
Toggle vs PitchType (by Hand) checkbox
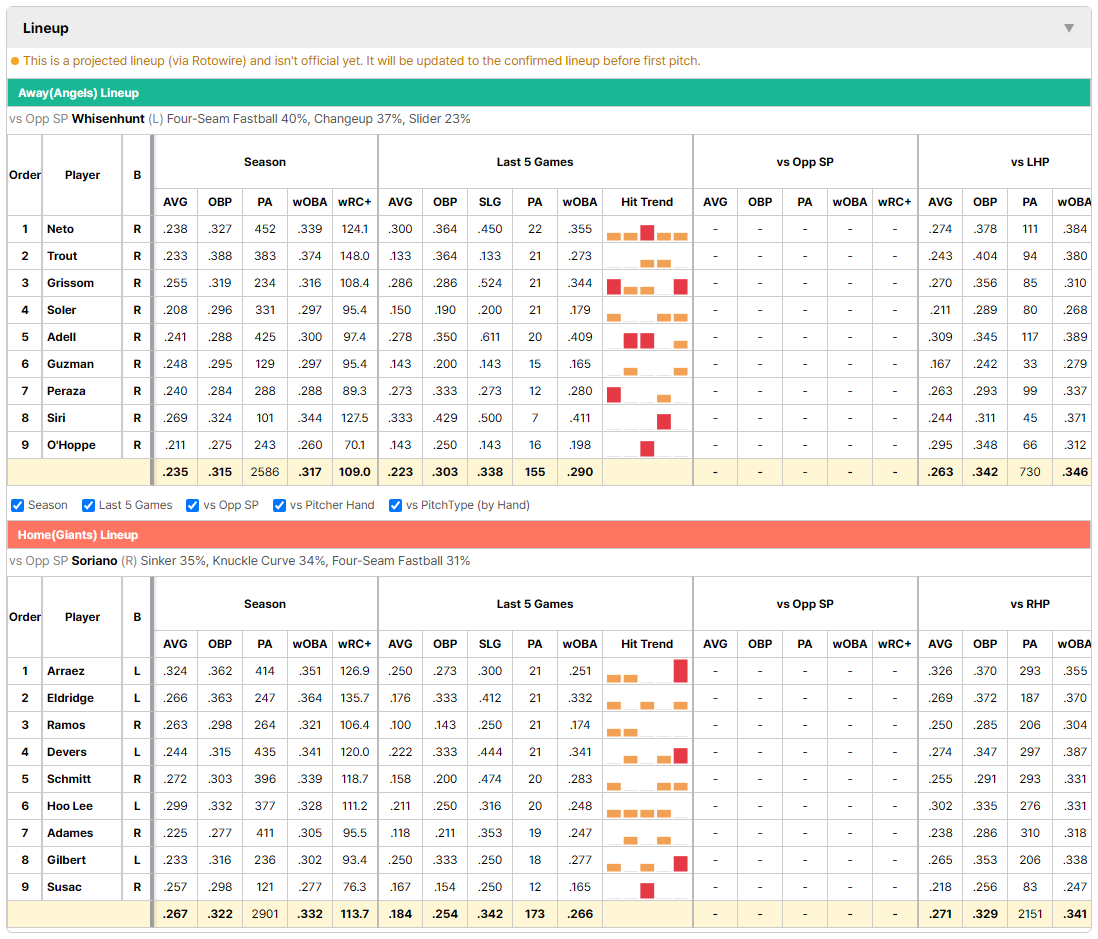396,506
